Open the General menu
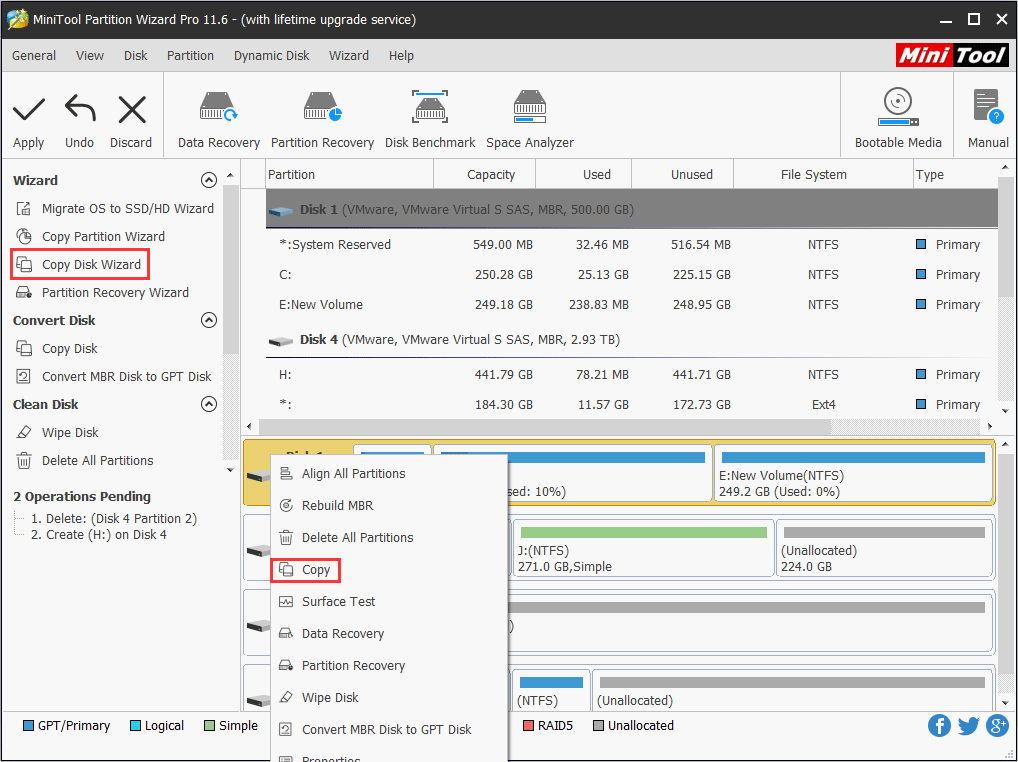 [x=34, y=56]
